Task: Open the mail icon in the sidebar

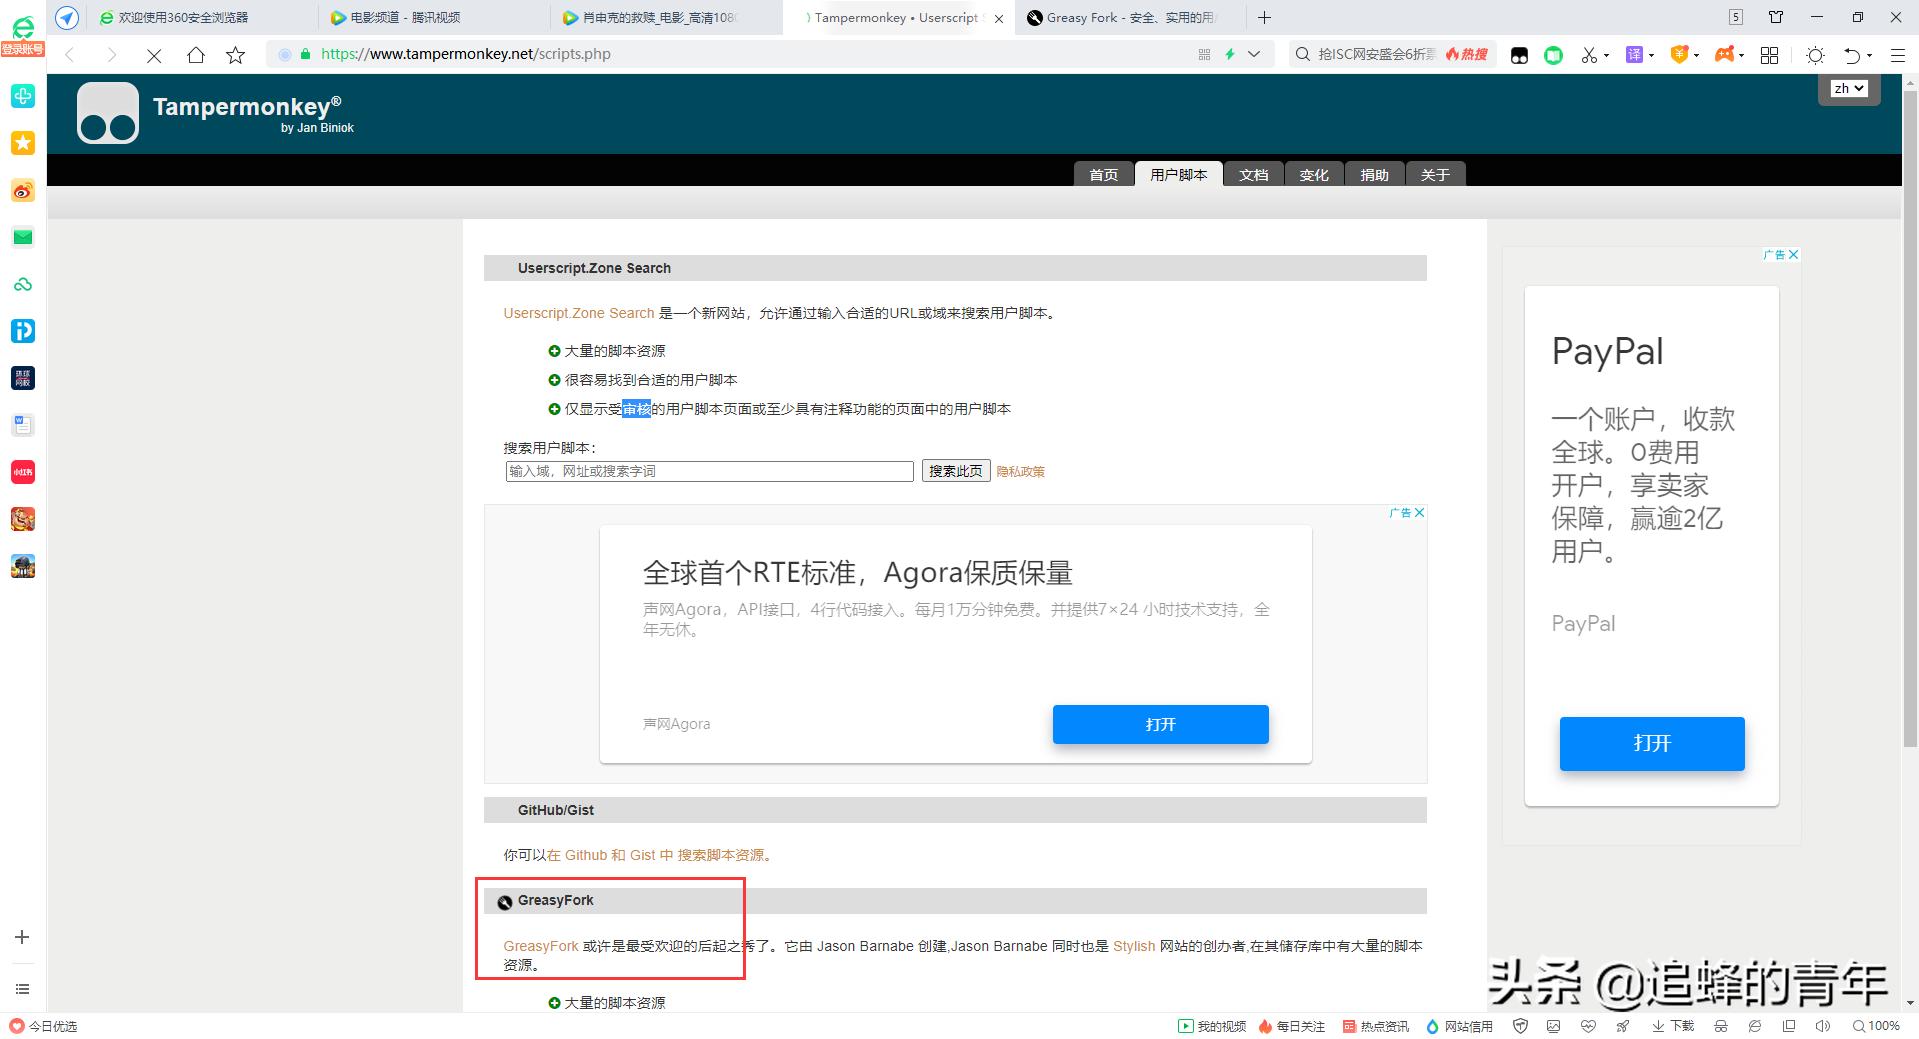Action: [x=22, y=237]
